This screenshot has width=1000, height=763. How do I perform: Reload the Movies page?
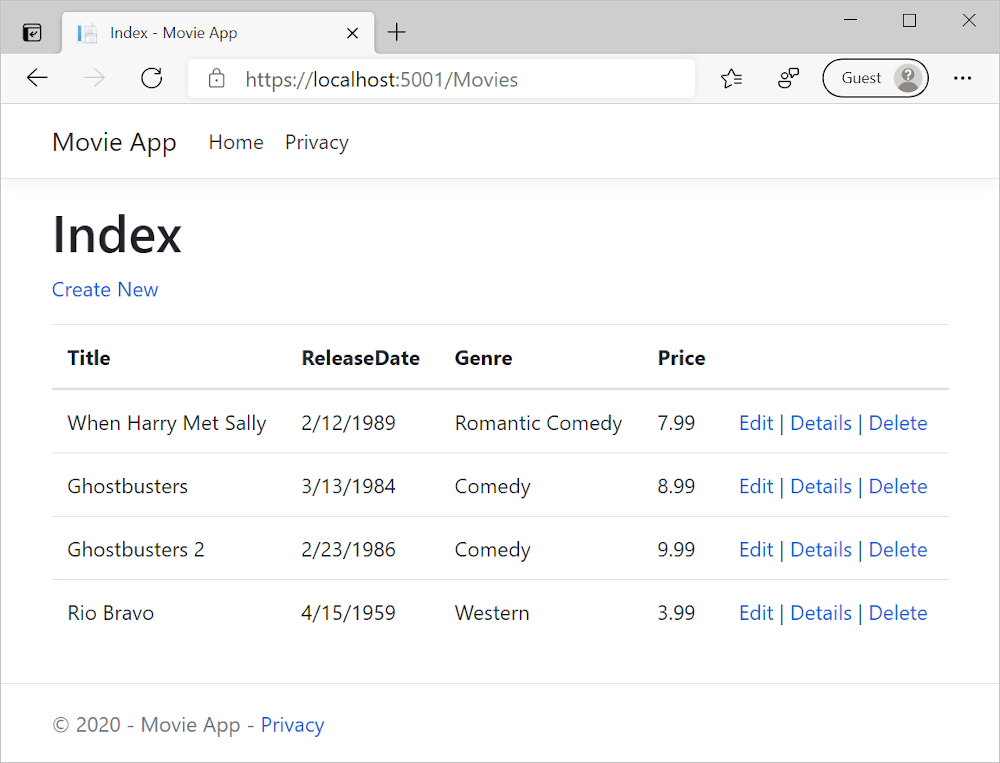[x=152, y=77]
